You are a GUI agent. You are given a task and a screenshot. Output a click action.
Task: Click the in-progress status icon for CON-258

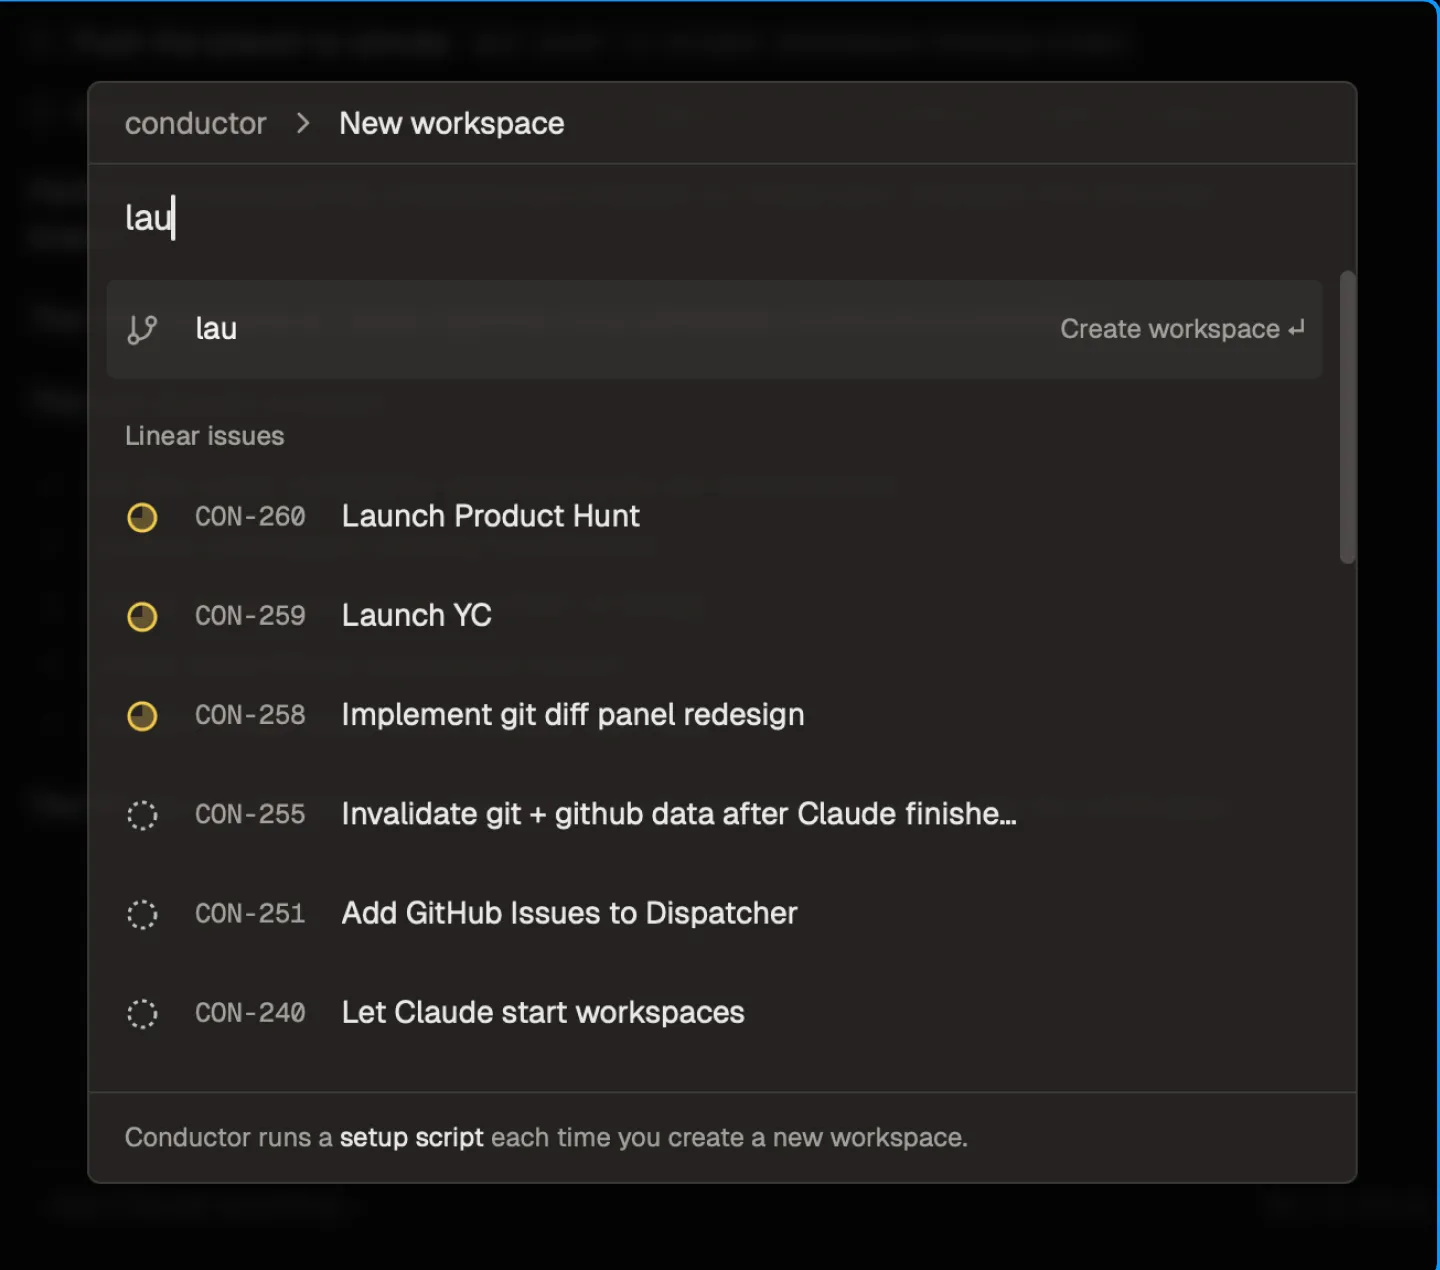(x=142, y=716)
